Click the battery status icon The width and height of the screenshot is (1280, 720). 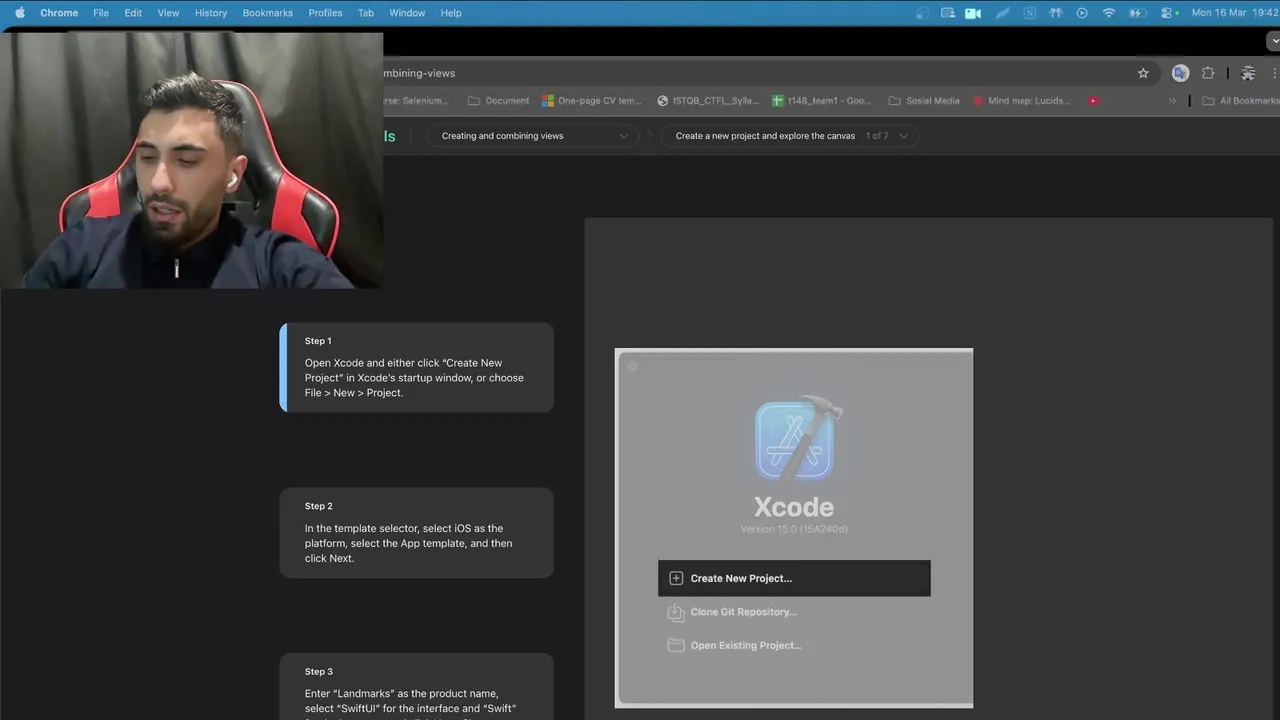tap(1137, 13)
